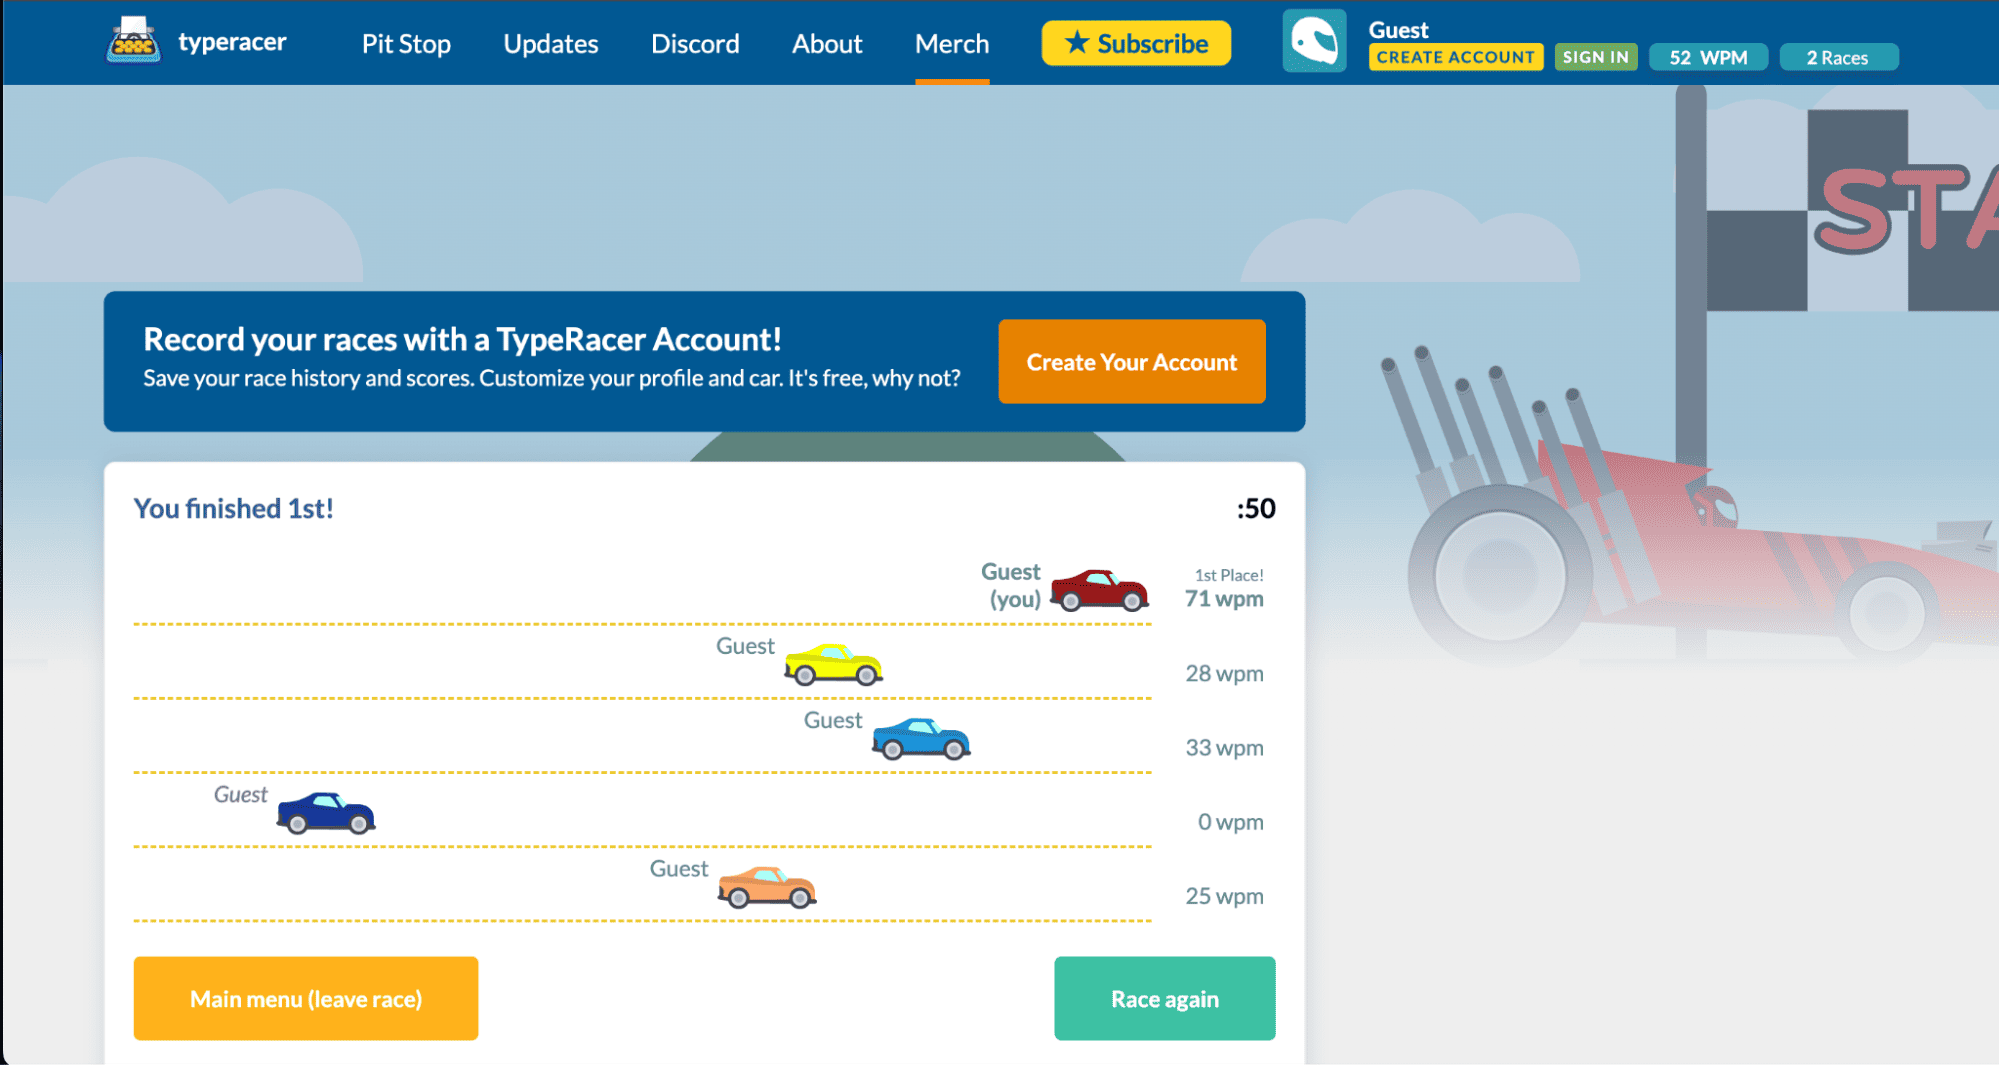
Task: Click the Guest label beside orange car
Action: (679, 868)
